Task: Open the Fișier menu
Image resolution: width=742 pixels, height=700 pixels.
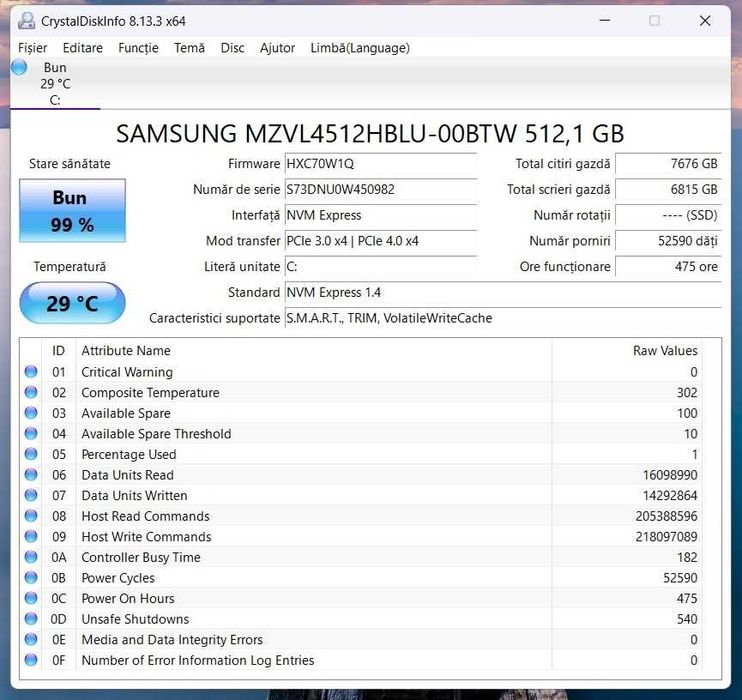Action: tap(33, 48)
